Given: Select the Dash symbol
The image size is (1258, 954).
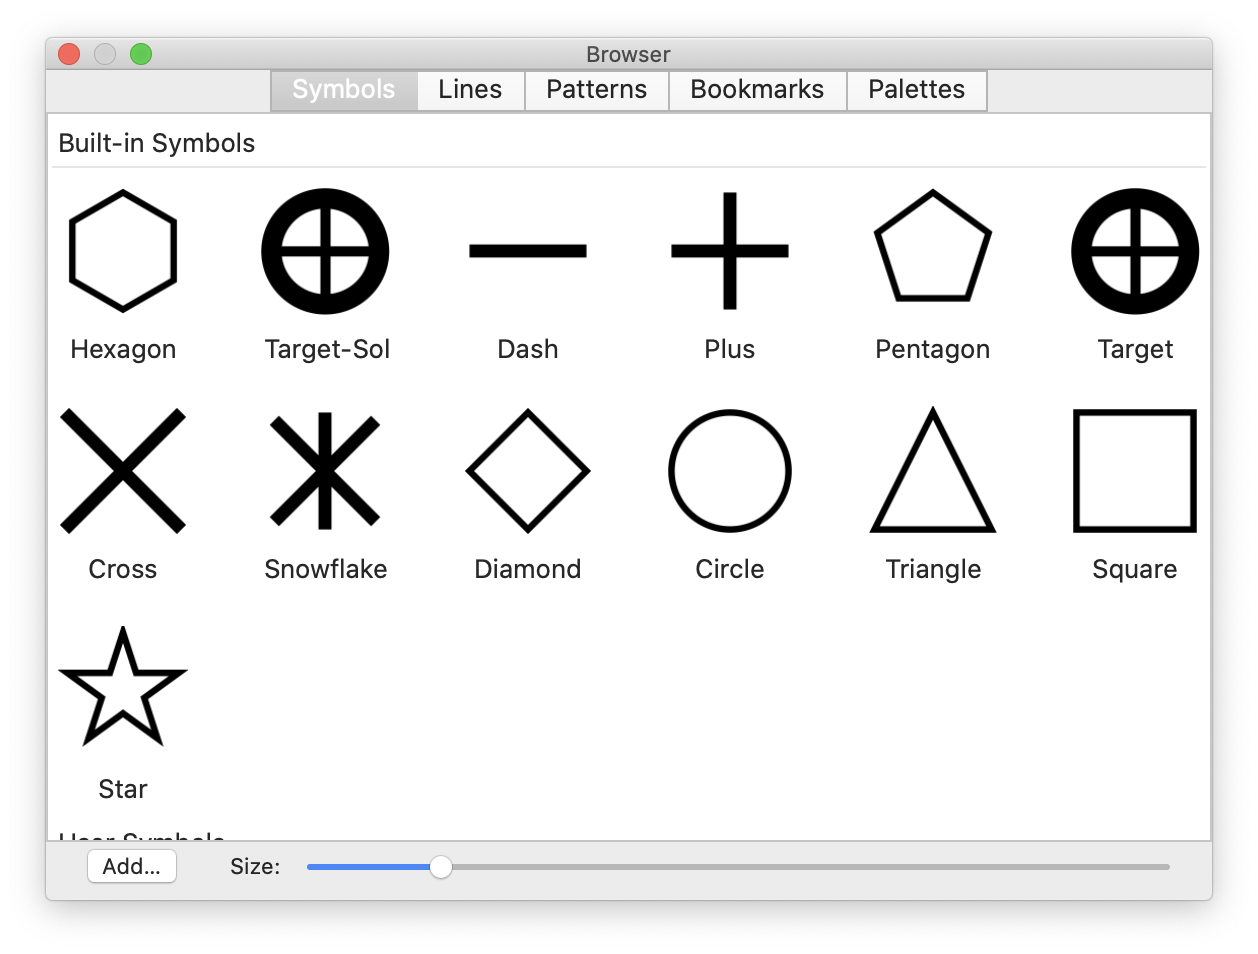Looking at the screenshot, I should tap(527, 251).
